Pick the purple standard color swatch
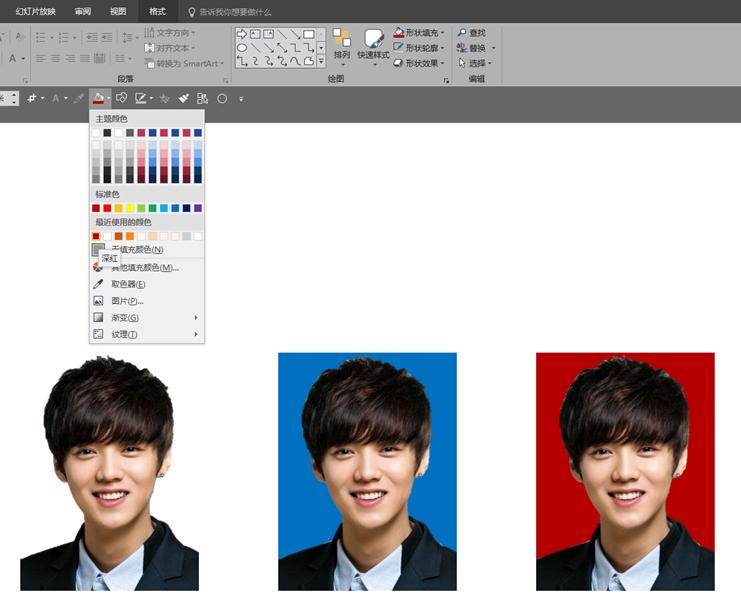 tap(198, 208)
